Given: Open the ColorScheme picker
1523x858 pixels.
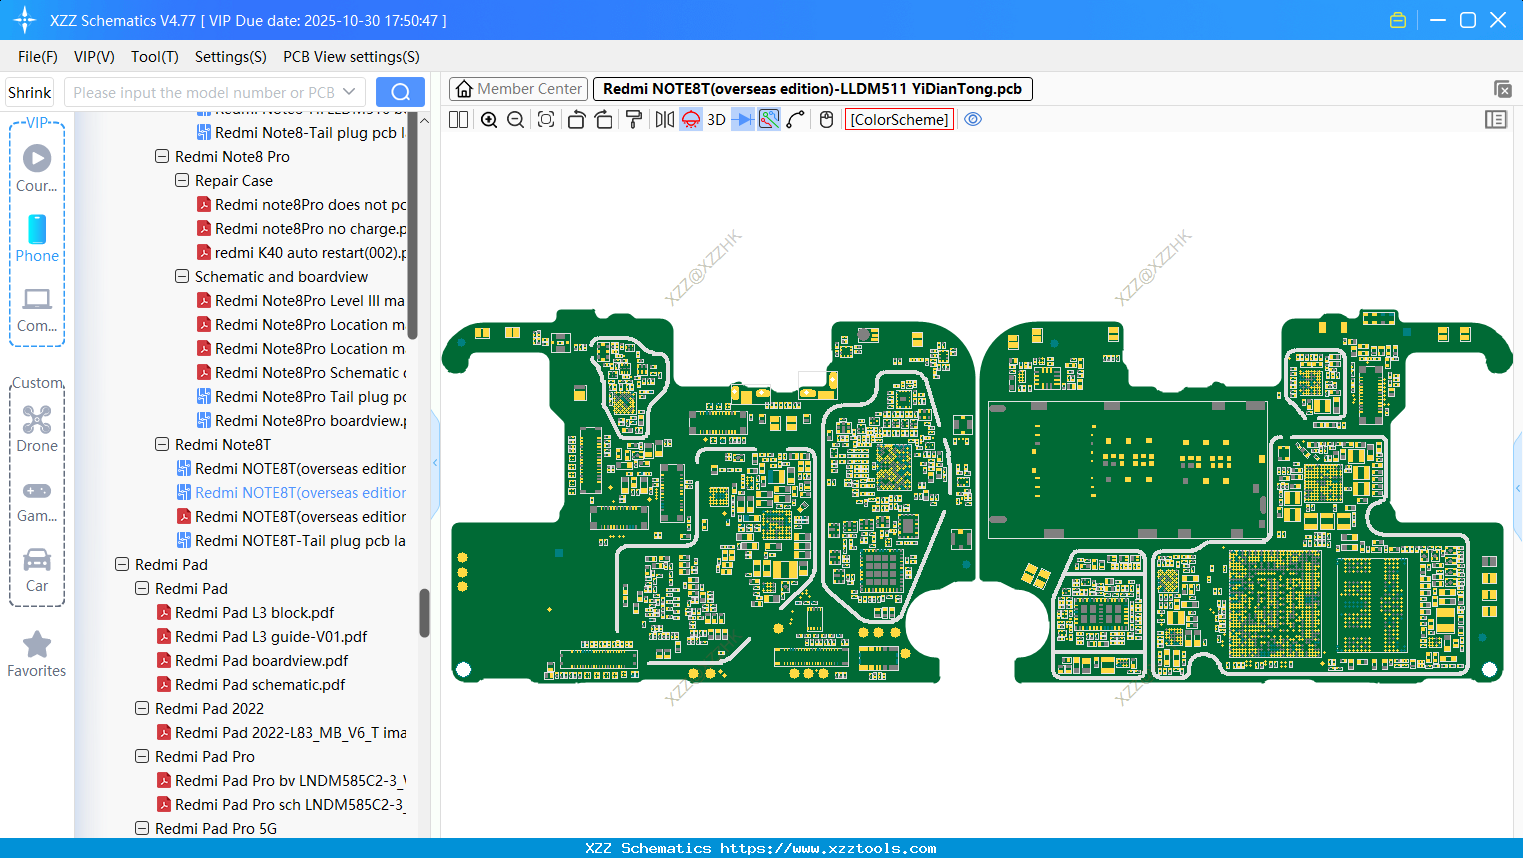Looking at the screenshot, I should pyautogui.click(x=898, y=120).
